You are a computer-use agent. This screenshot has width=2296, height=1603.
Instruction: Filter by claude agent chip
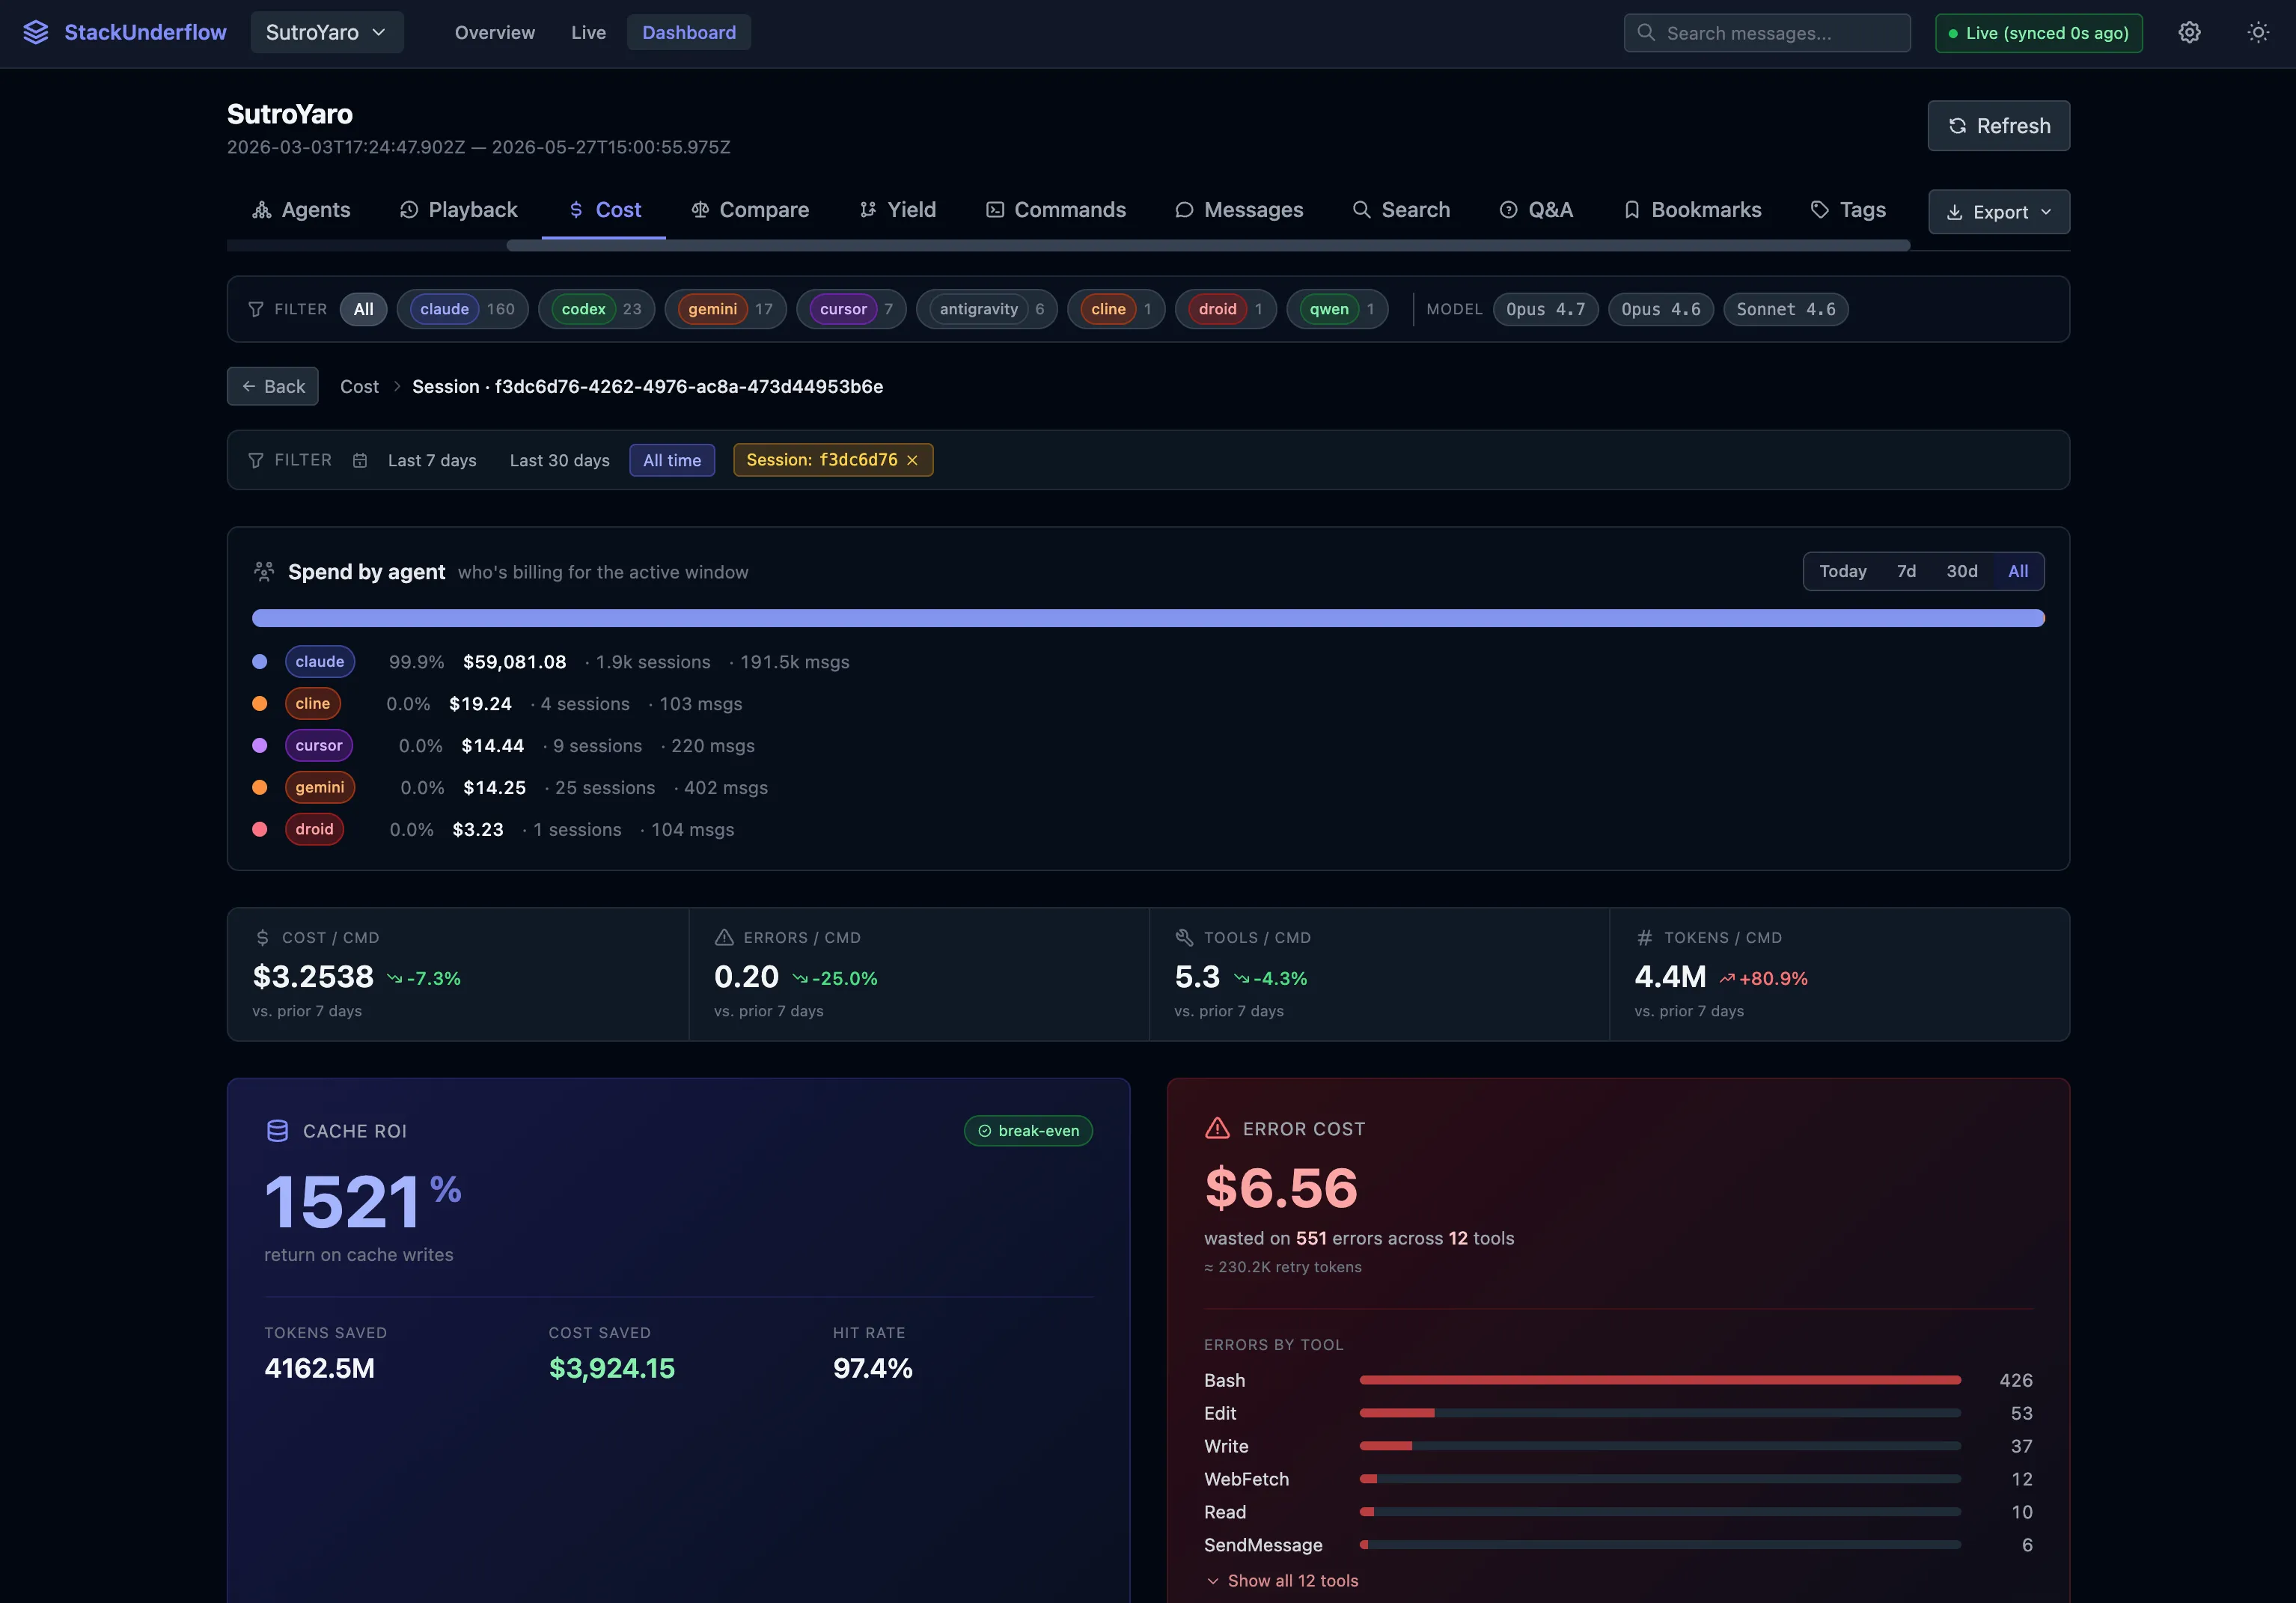click(463, 310)
